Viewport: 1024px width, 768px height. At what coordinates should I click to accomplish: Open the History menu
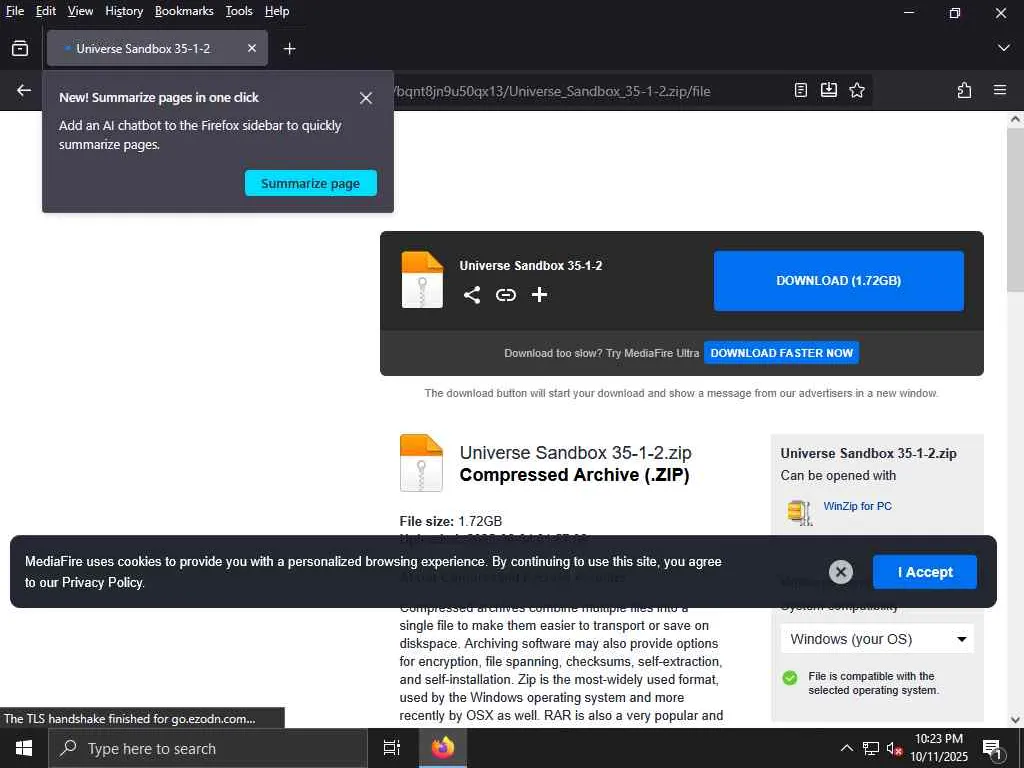click(x=124, y=11)
